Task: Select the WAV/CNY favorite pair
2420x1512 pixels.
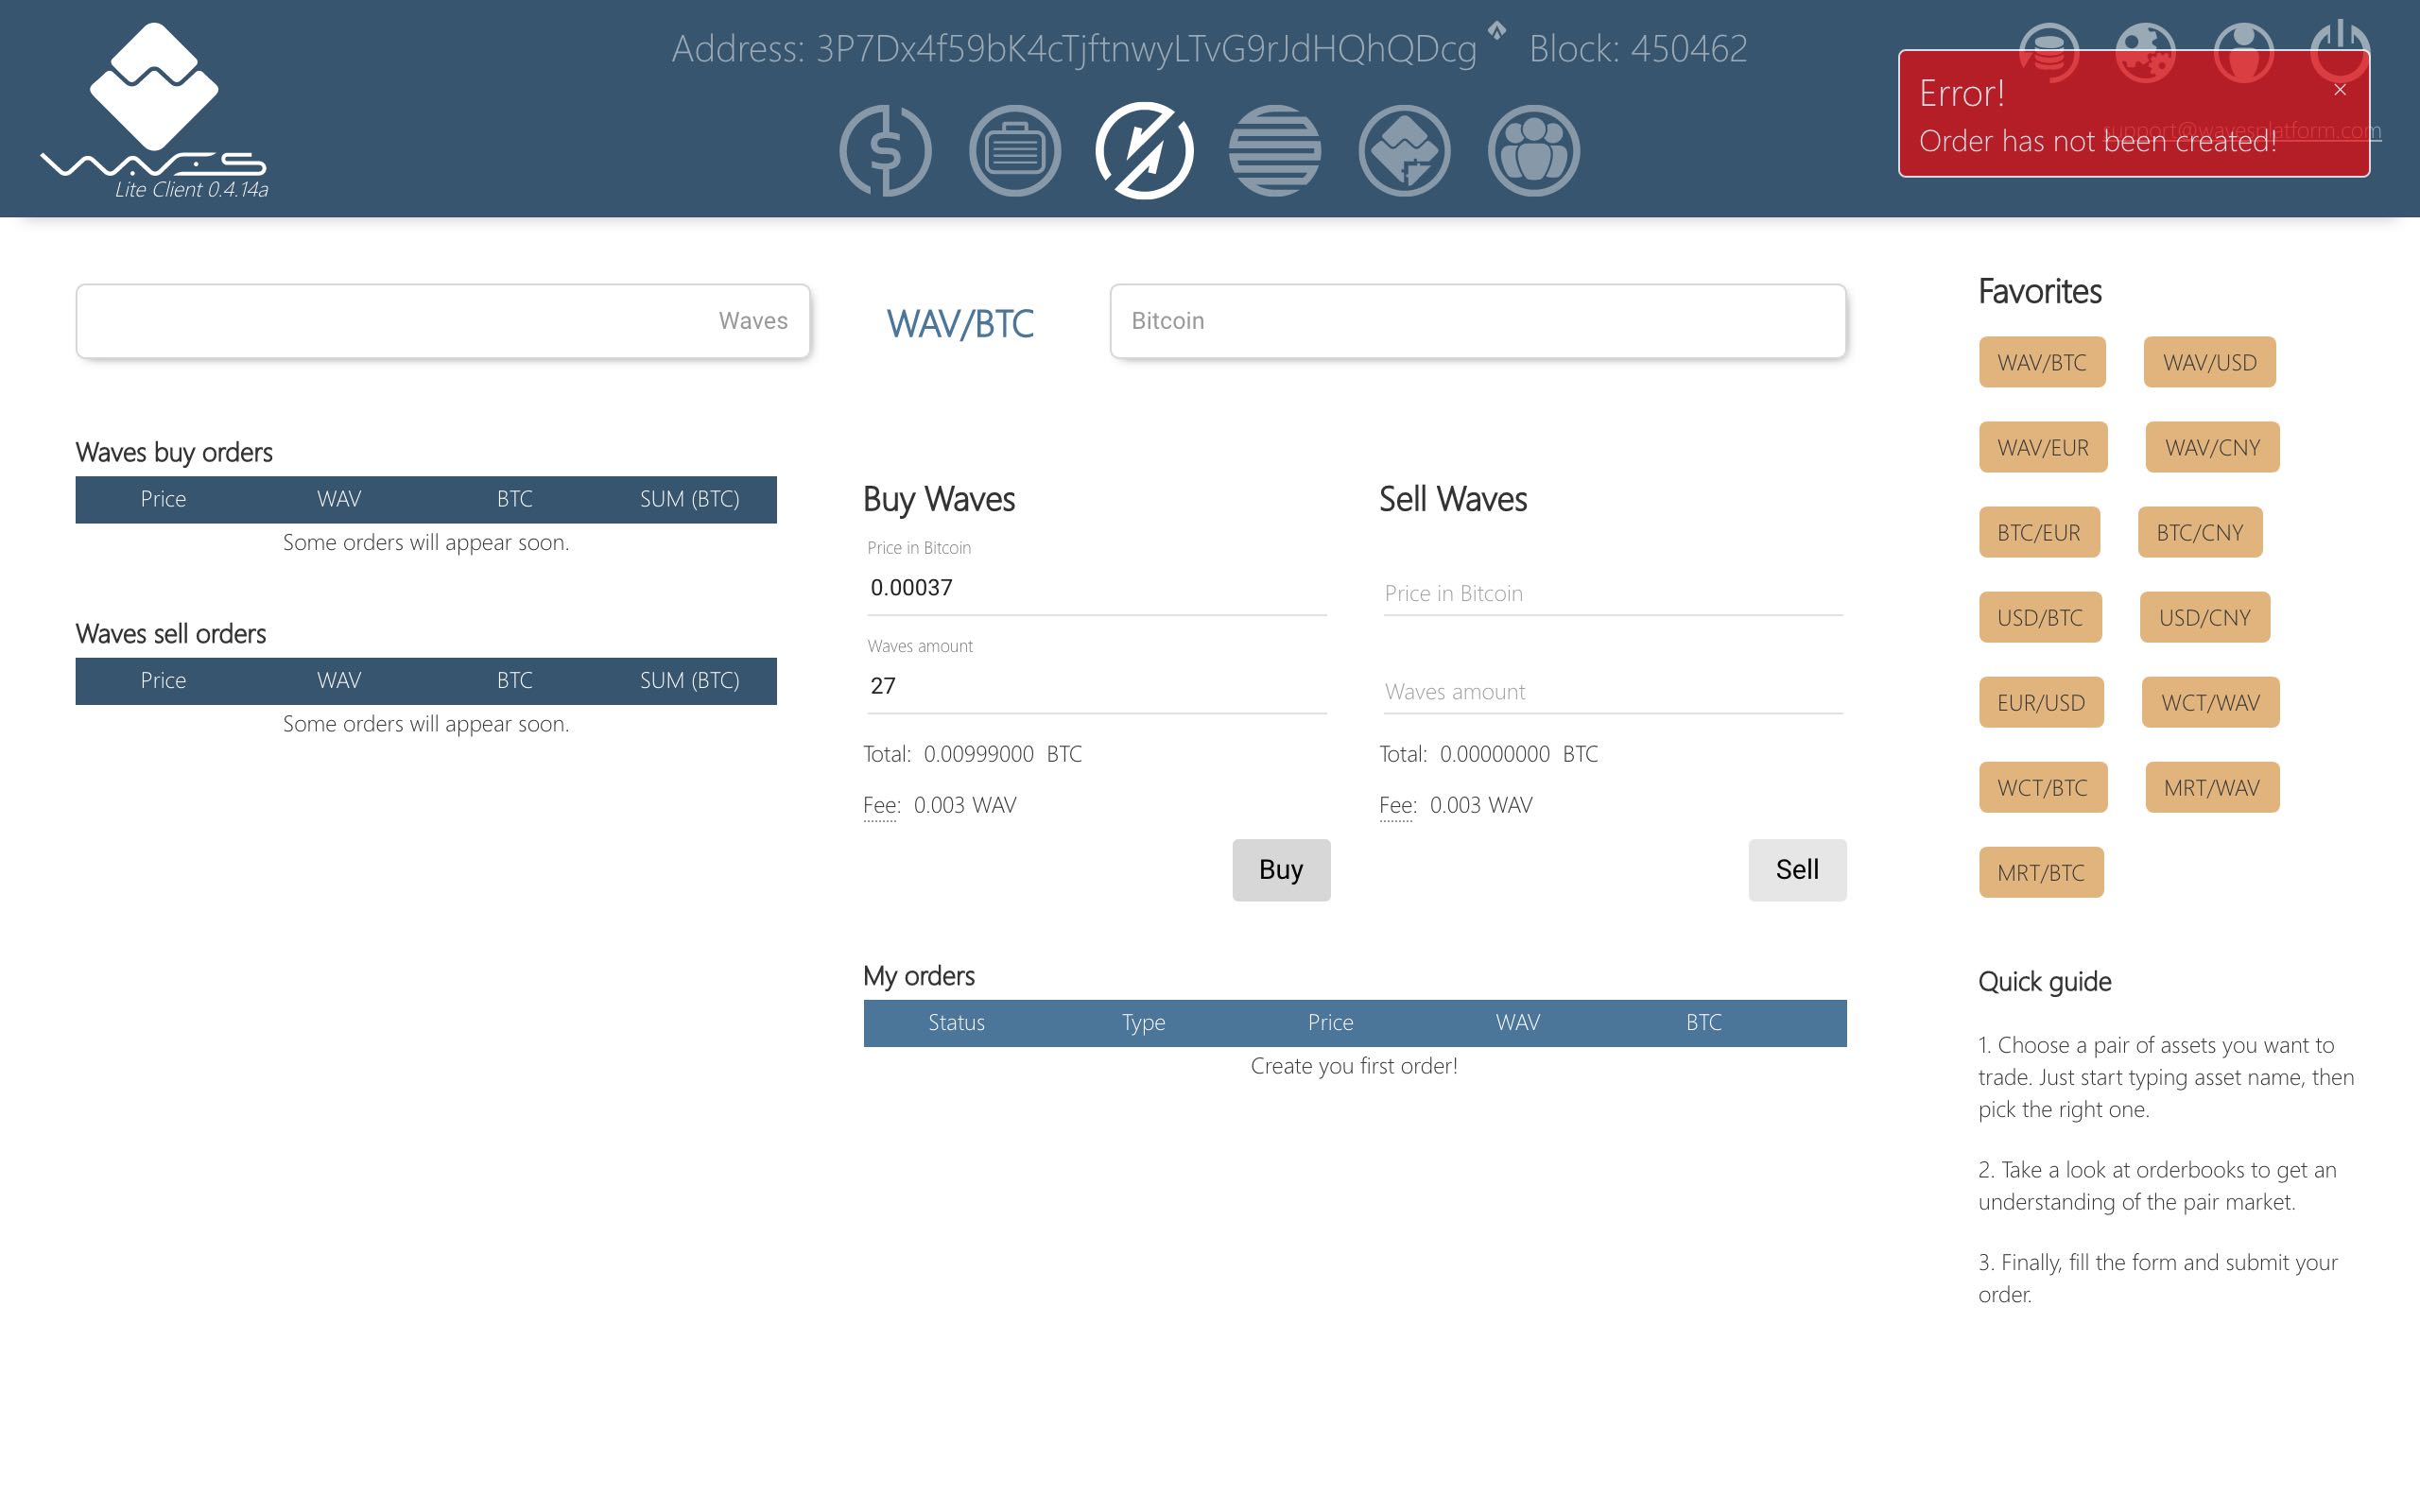Action: tap(2212, 447)
